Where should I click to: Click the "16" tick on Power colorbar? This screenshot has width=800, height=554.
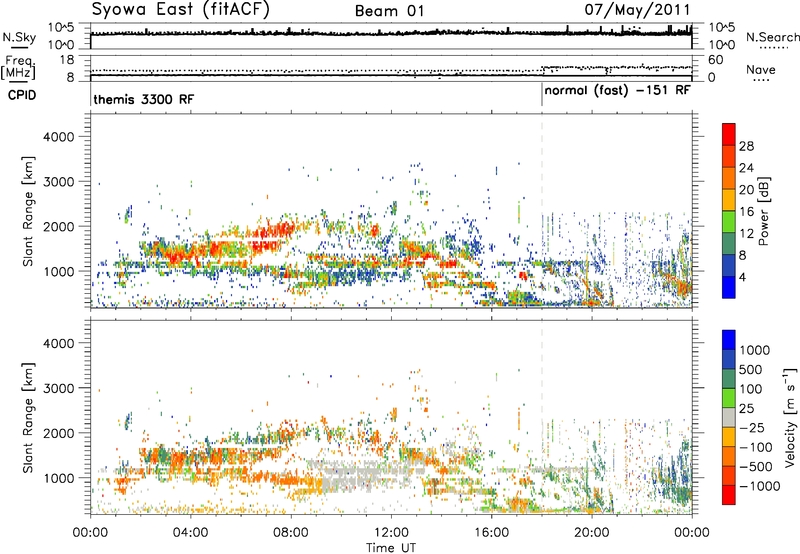click(746, 212)
